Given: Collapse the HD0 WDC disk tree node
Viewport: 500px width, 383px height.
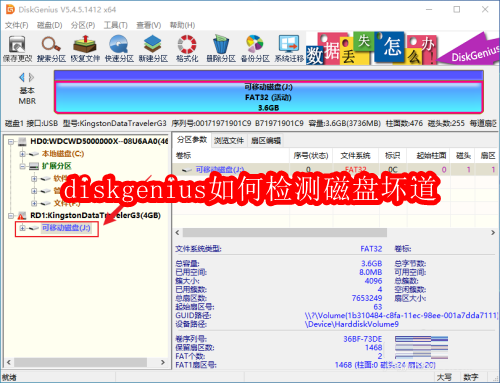Looking at the screenshot, I should [11, 142].
